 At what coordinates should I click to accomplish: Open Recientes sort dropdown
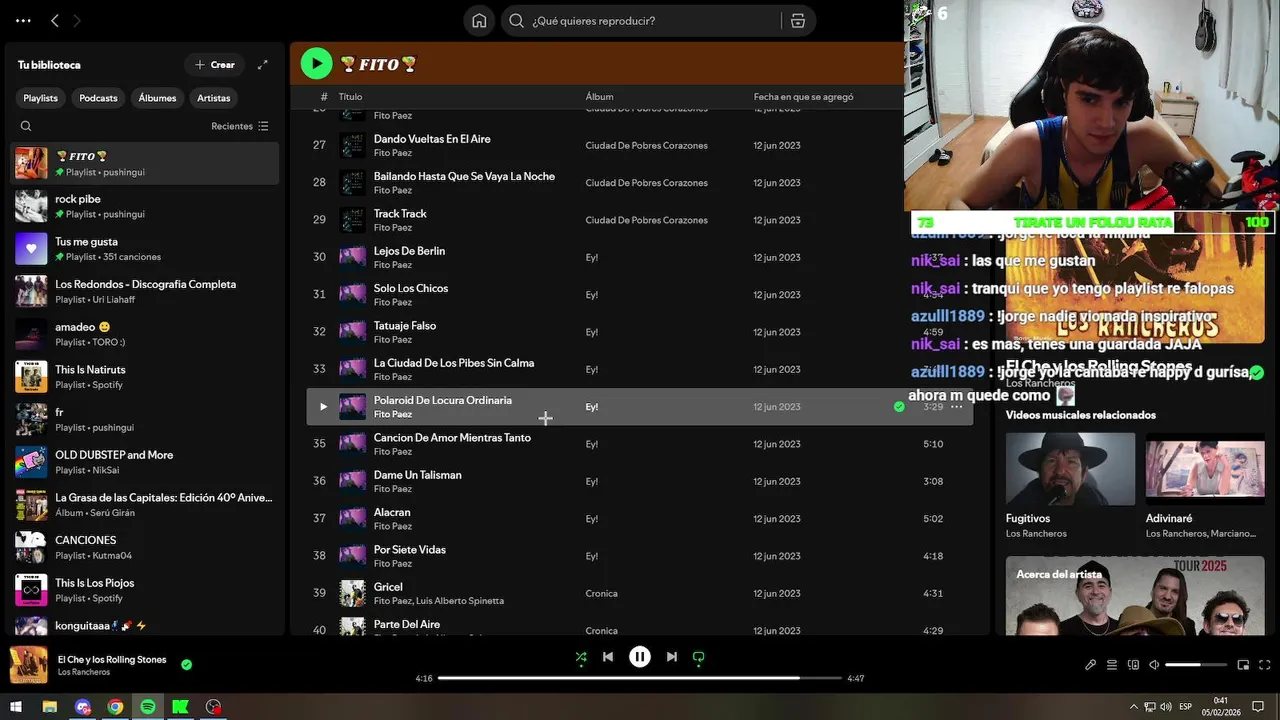(x=240, y=126)
